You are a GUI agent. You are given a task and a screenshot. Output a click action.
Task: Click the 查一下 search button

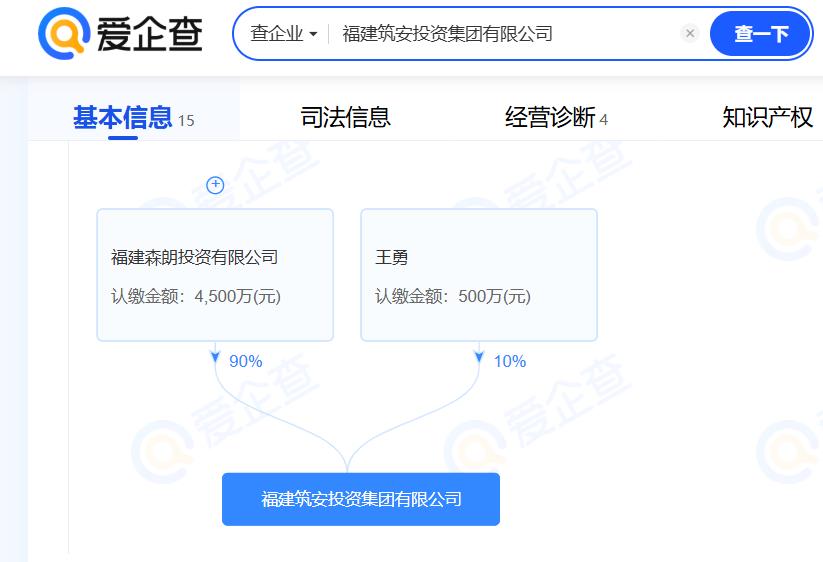point(761,34)
